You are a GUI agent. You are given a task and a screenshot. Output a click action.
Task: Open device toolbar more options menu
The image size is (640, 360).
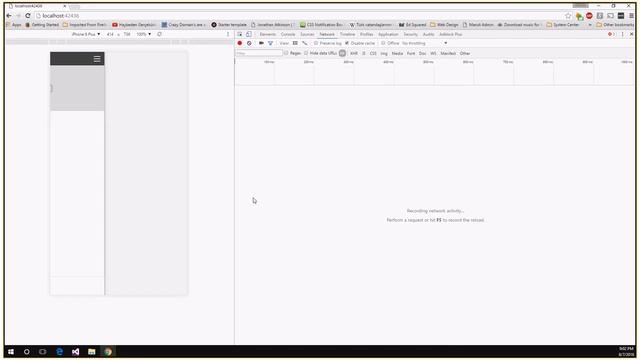coord(228,34)
